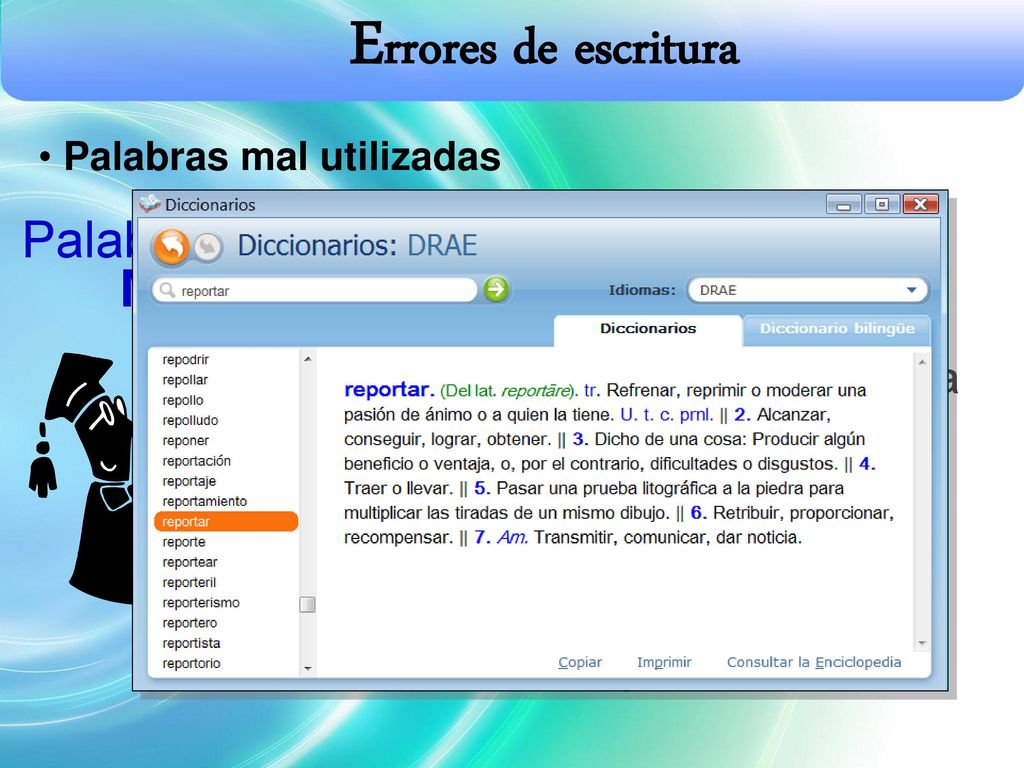1024x768 pixels.
Task: Click the 'Am.' abbreviation in sense 7
Action: point(512,537)
